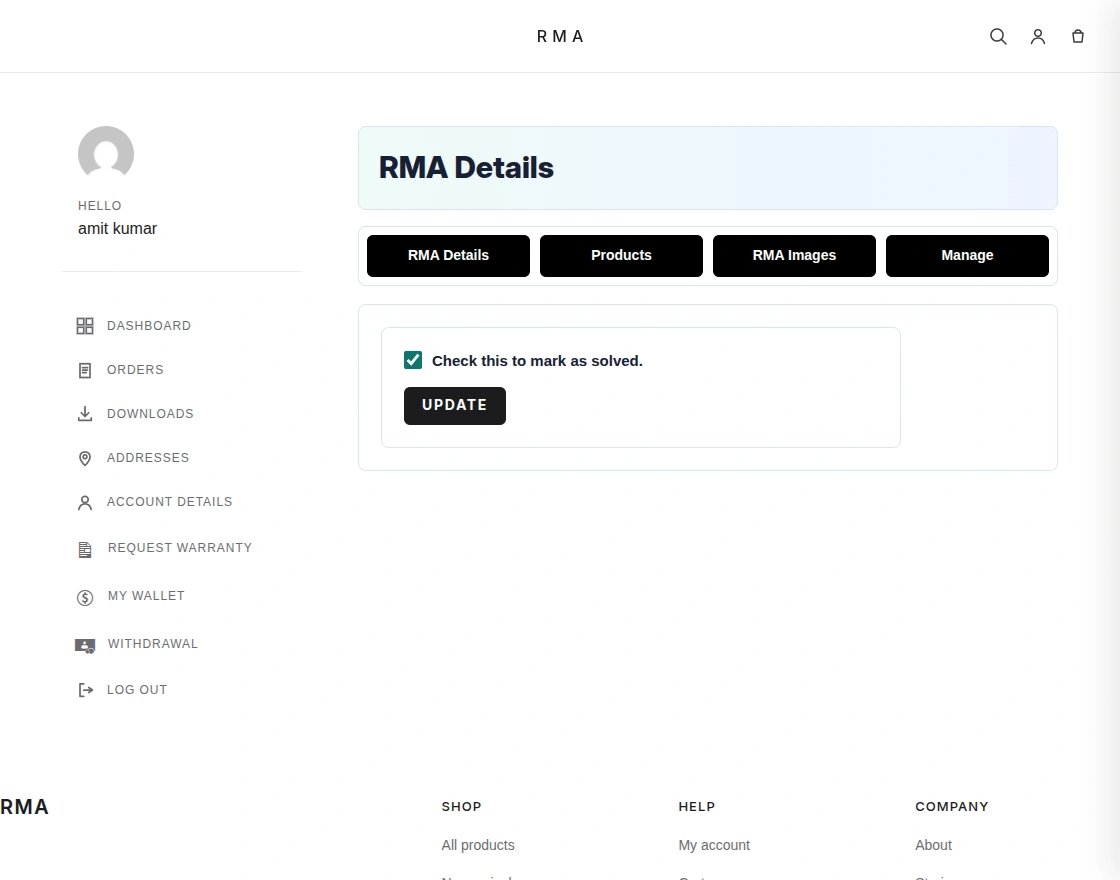This screenshot has width=1120, height=880.
Task: Go to Dashboard in sidebar
Action: 149,326
